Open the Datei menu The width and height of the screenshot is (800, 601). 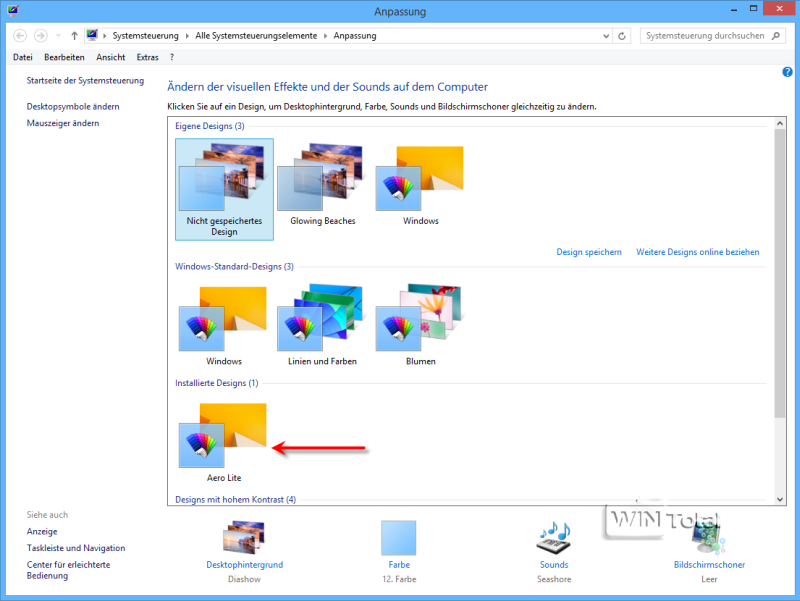click(23, 57)
